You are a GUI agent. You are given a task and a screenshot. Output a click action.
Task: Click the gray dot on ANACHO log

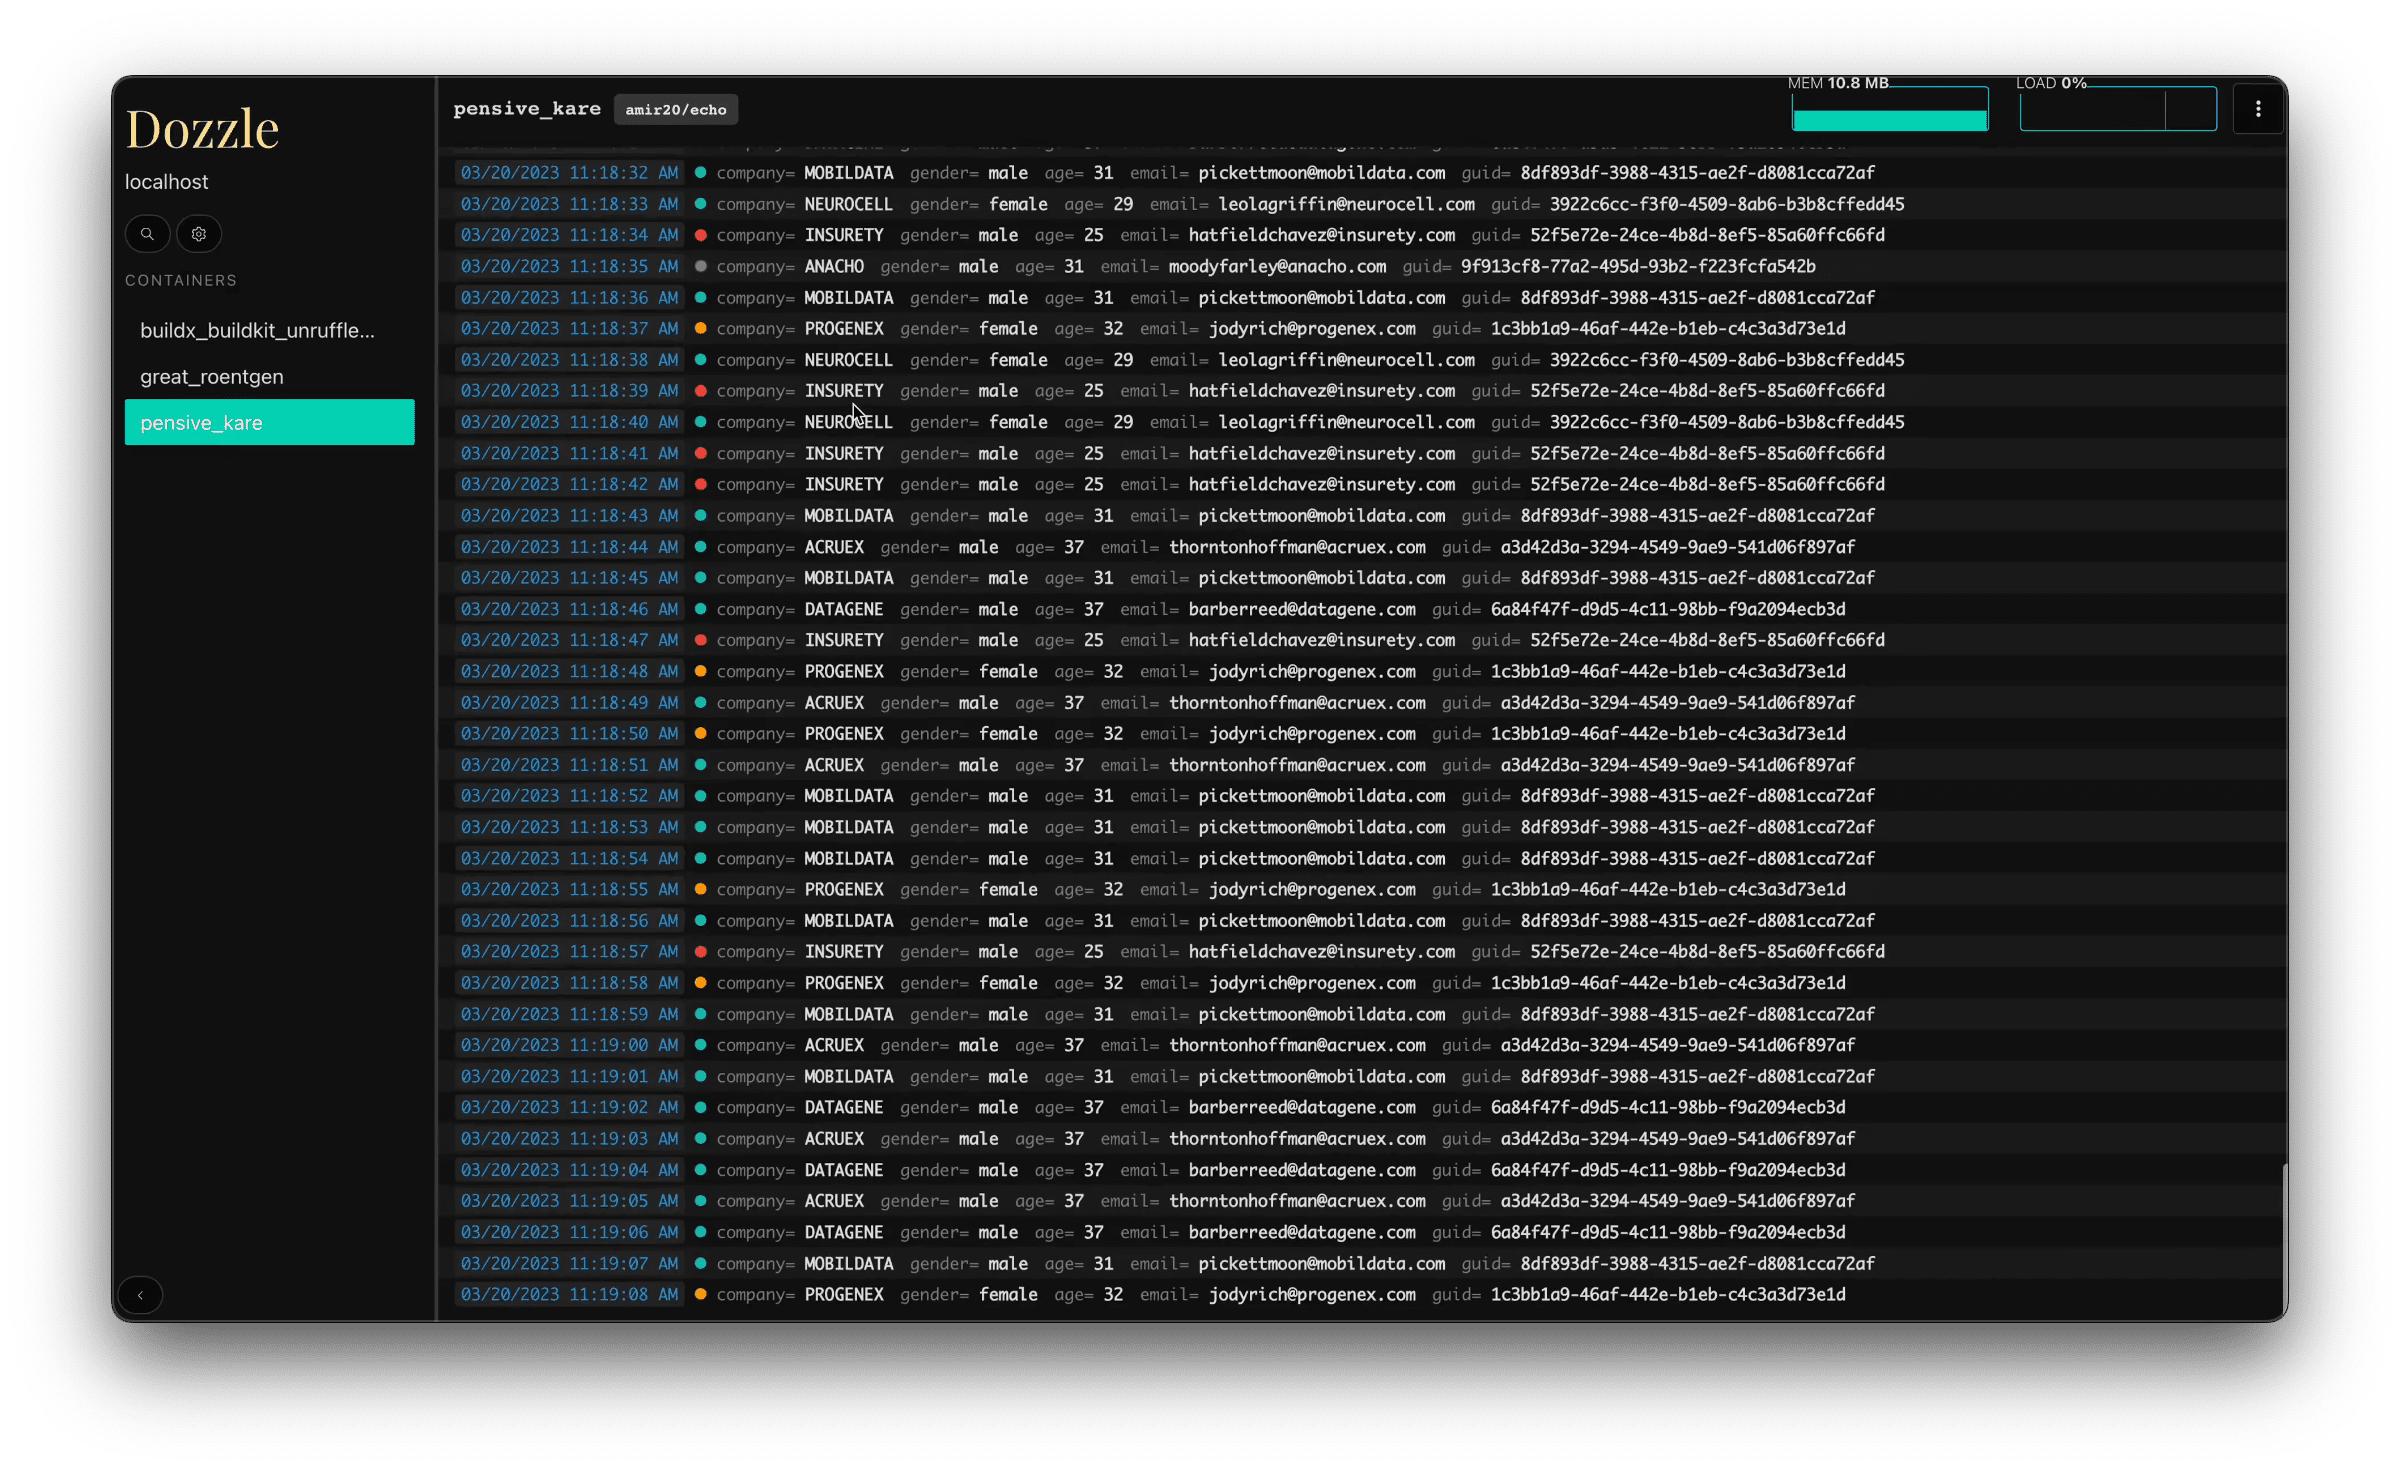(701, 266)
